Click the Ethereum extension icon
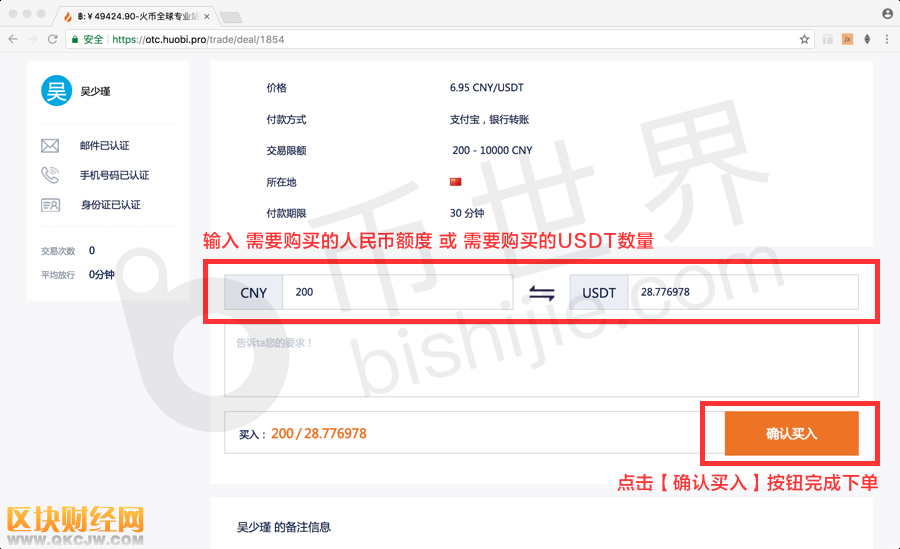This screenshot has height=549, width=900. click(x=867, y=39)
